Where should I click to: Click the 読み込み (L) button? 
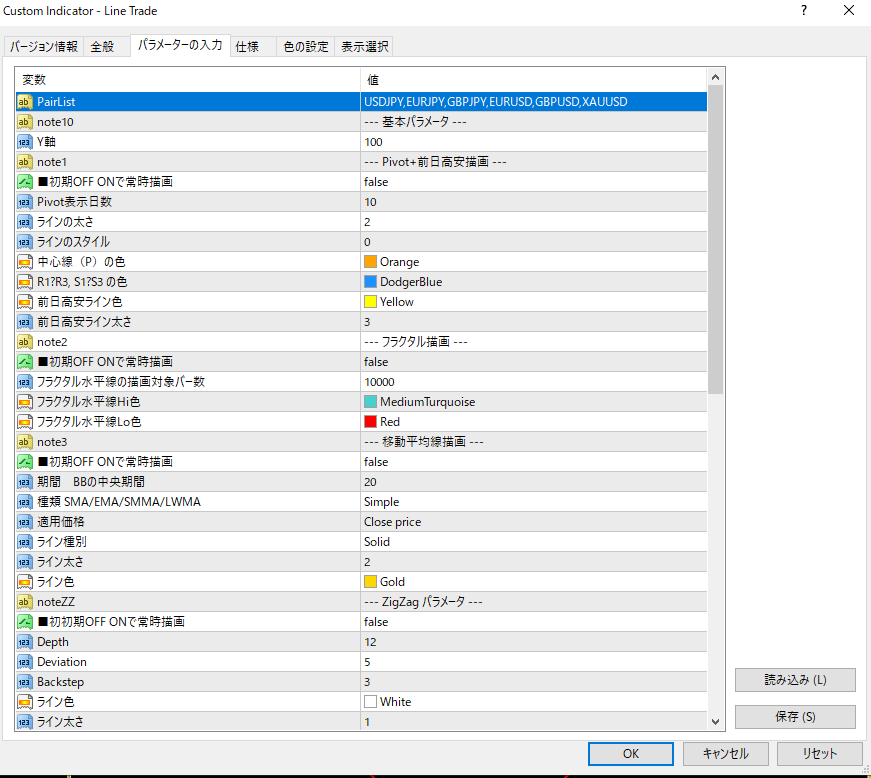tap(795, 680)
